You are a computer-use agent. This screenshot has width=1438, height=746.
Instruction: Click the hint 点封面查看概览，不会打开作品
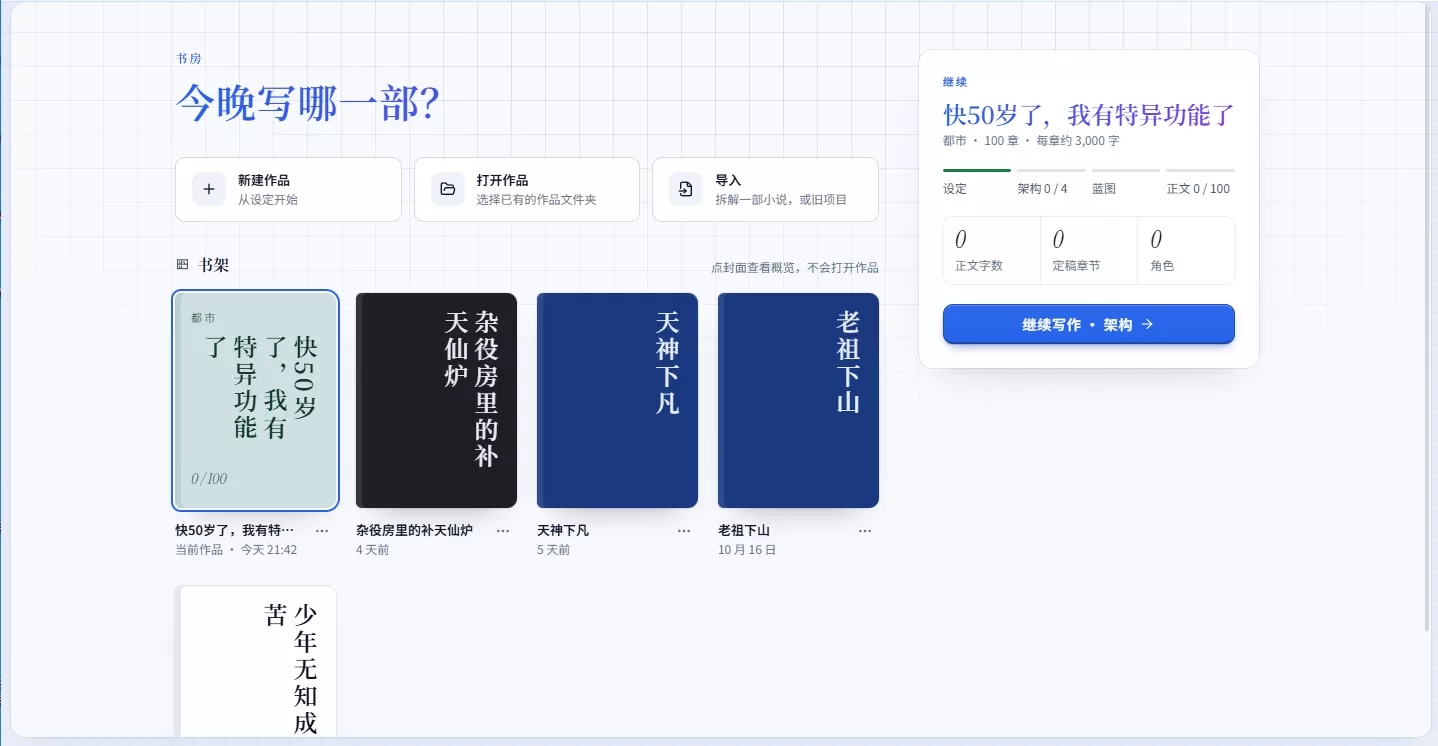(x=795, y=267)
